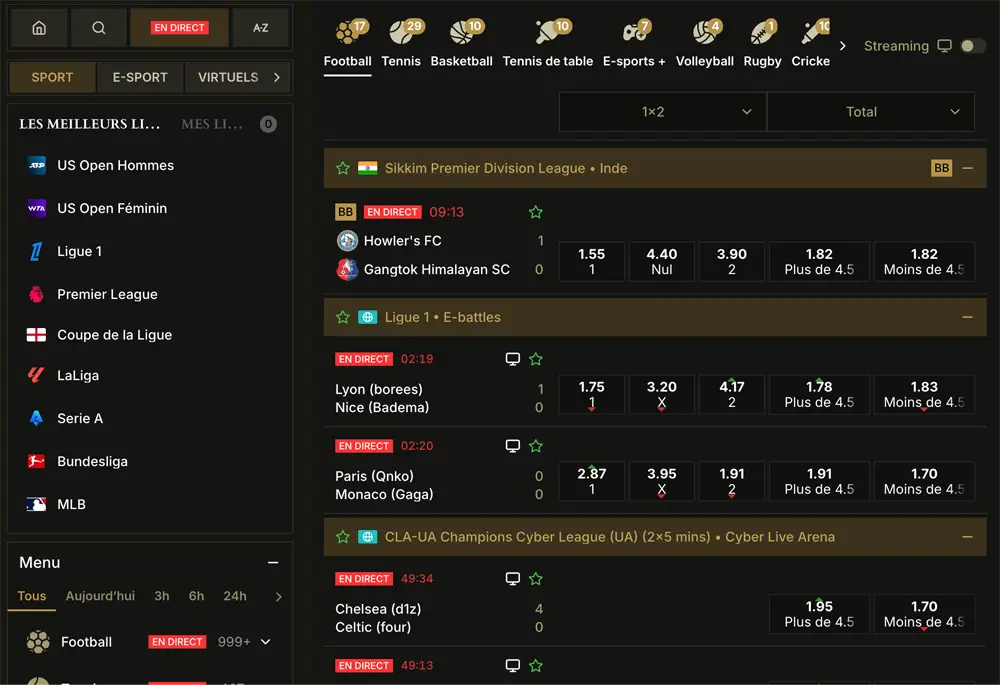Bet 4.40 Nul on Howler's FC match
The image size is (1000, 685).
(661, 261)
